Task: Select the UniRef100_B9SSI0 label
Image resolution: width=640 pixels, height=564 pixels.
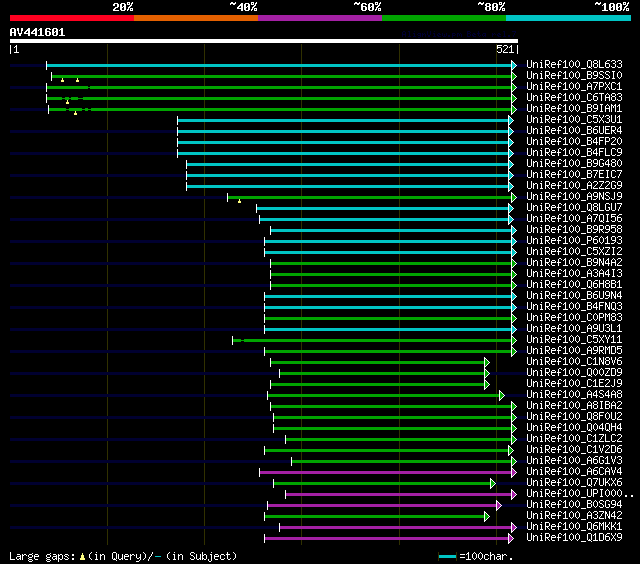Action: (574, 75)
